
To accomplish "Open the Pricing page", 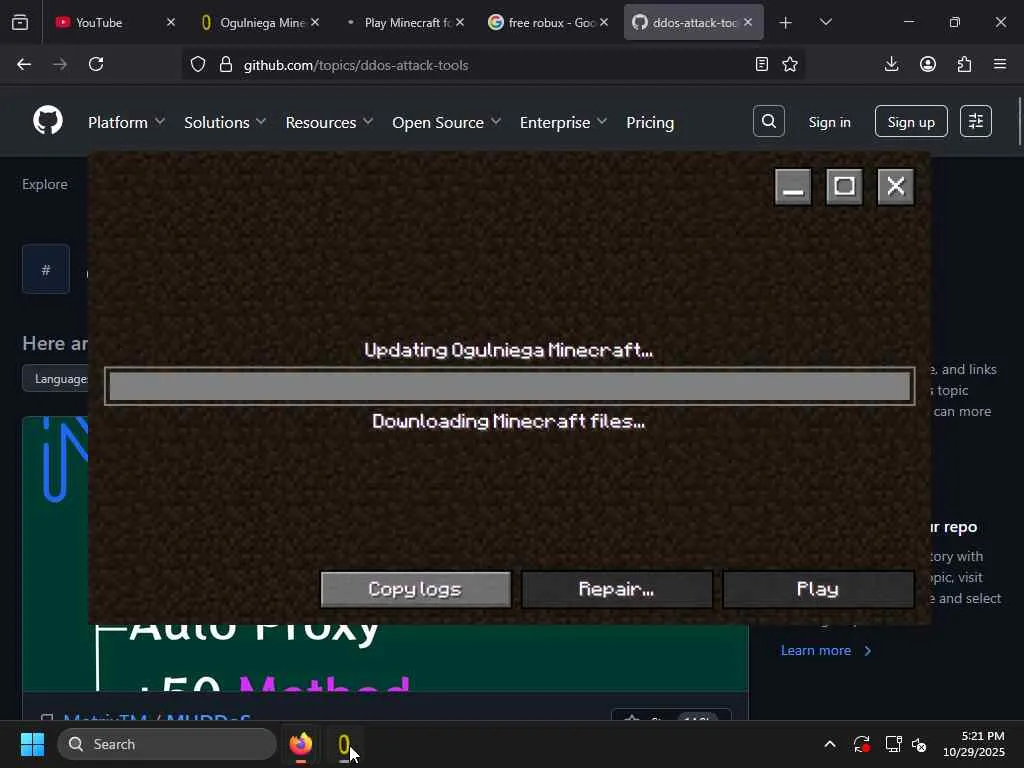I will pos(650,122).
